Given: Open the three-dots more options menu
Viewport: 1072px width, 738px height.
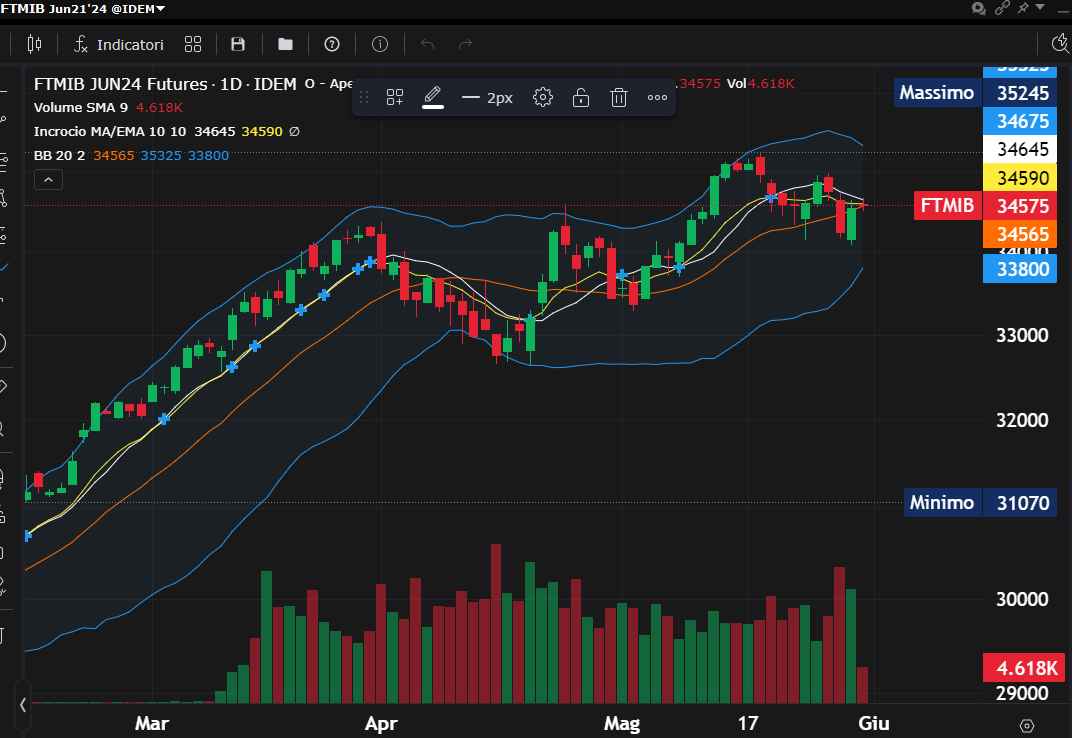Looking at the screenshot, I should point(657,97).
